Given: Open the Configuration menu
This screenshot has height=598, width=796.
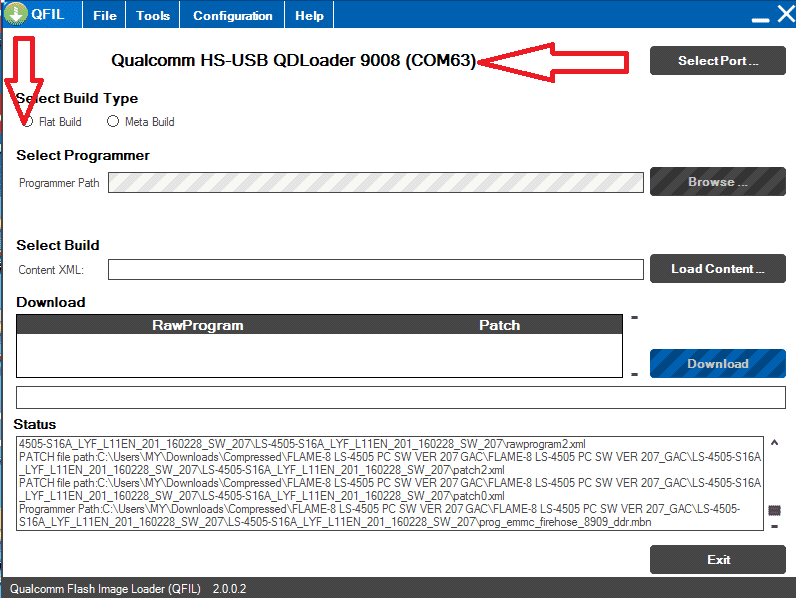Looking at the screenshot, I should click(233, 15).
